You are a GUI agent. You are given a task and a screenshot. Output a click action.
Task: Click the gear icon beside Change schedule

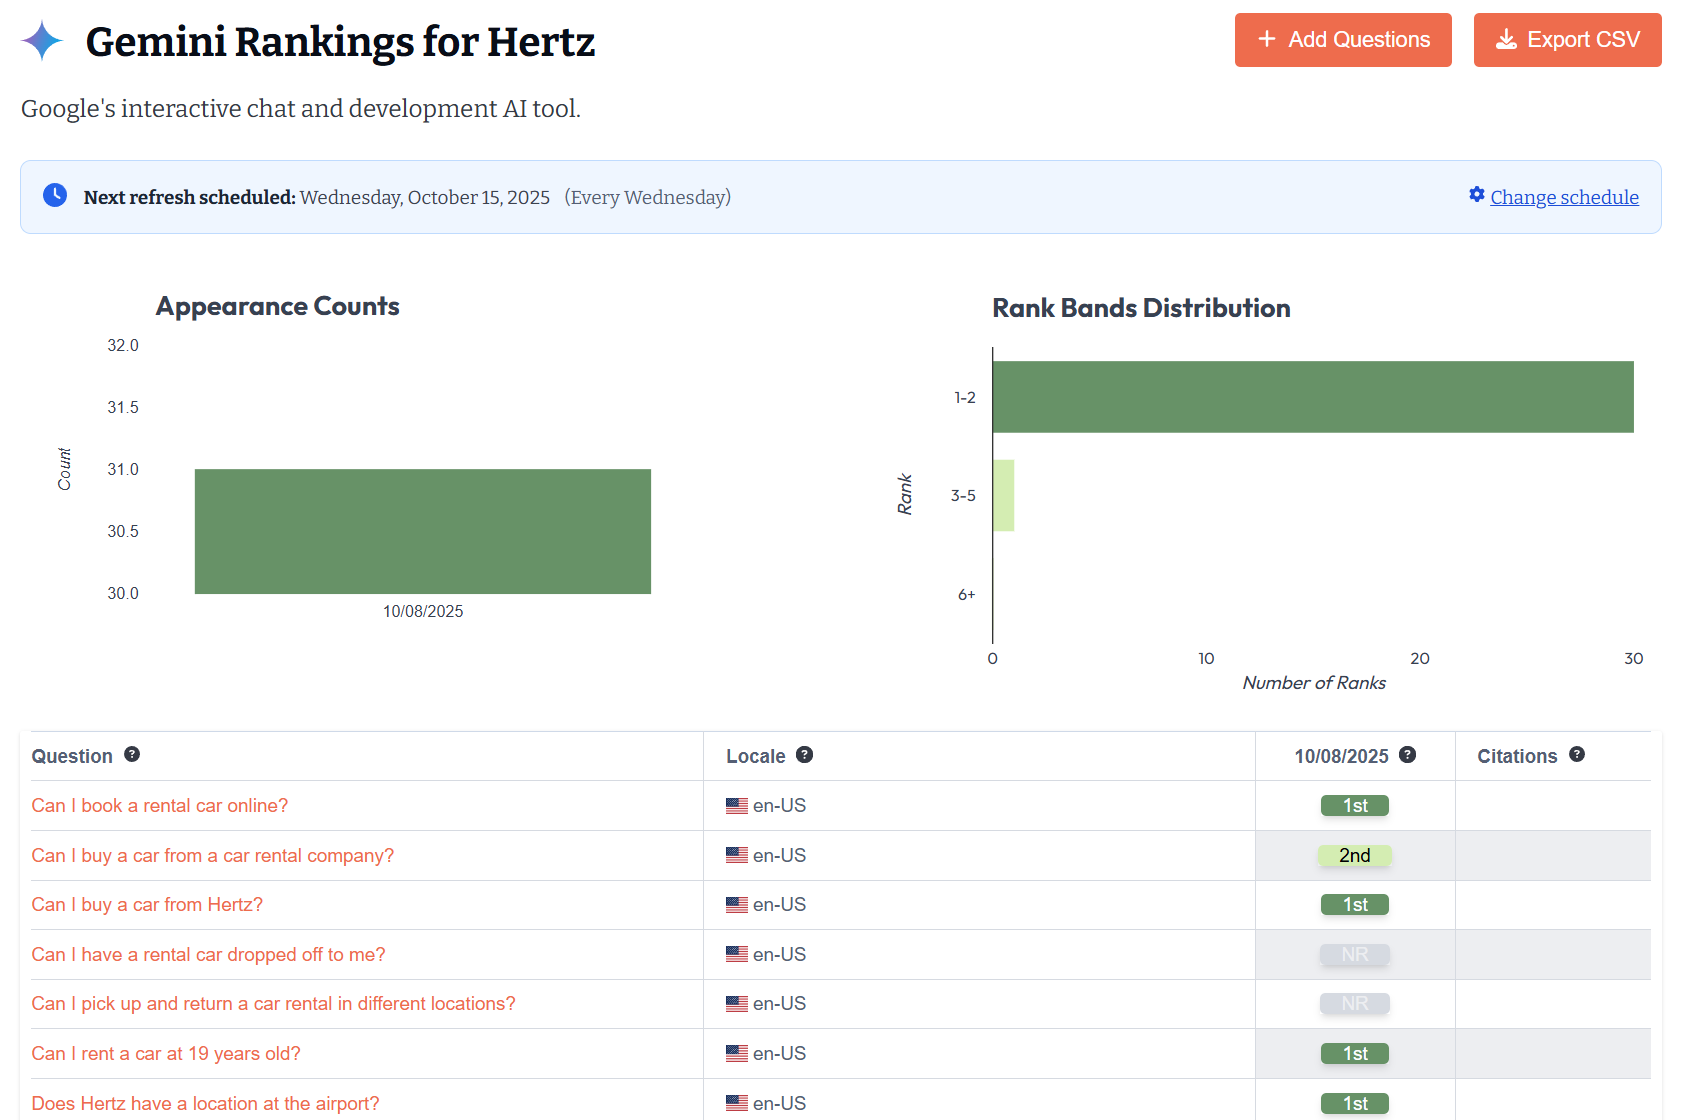tap(1476, 195)
